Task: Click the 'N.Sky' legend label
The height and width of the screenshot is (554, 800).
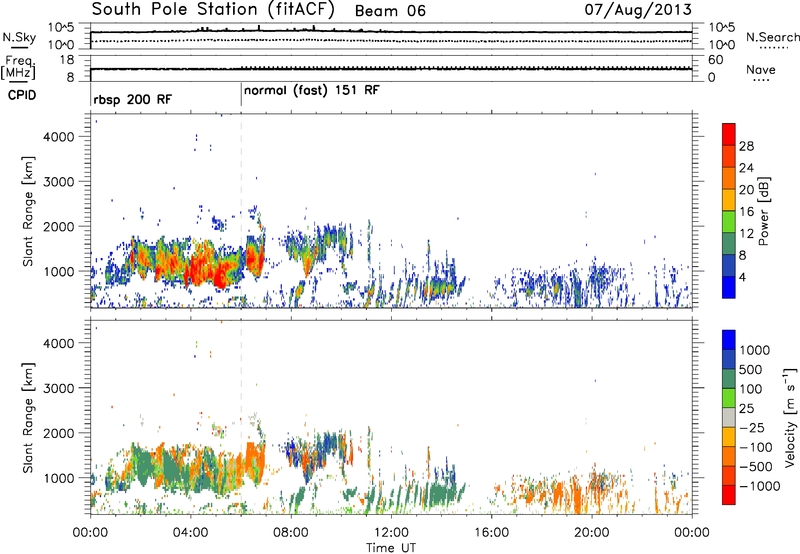Action: point(19,37)
